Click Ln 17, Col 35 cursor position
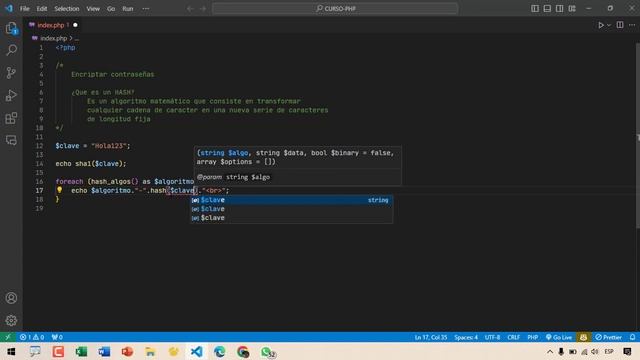 431,337
